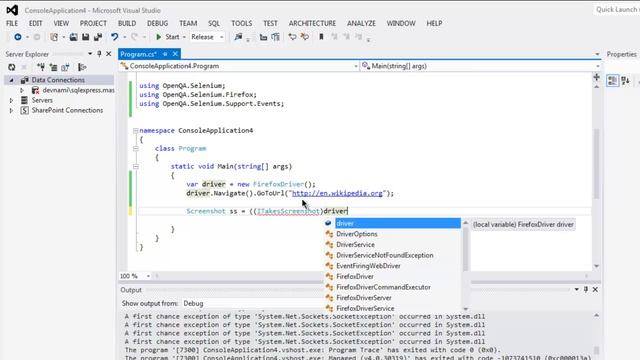This screenshot has width=640, height=360.
Task: Click the Connect to Server icon
Action: pos(53,67)
